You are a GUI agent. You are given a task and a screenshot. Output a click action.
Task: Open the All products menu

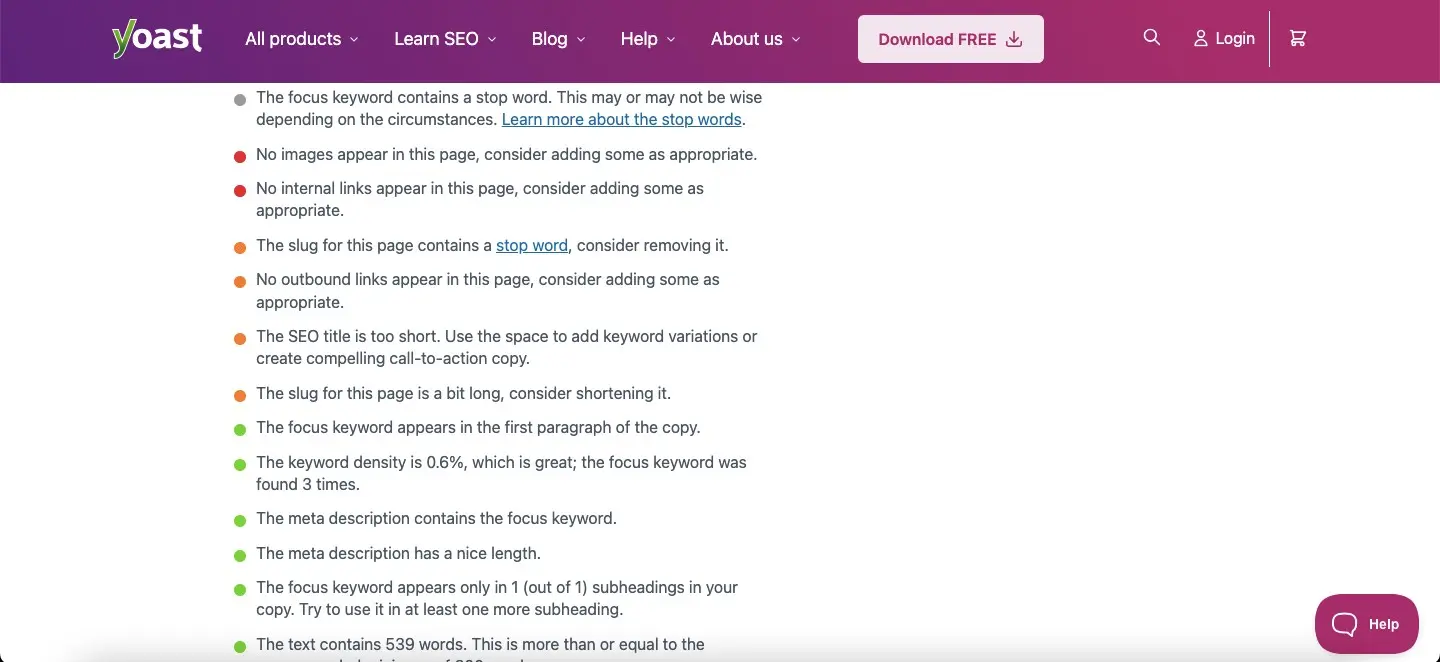point(301,39)
